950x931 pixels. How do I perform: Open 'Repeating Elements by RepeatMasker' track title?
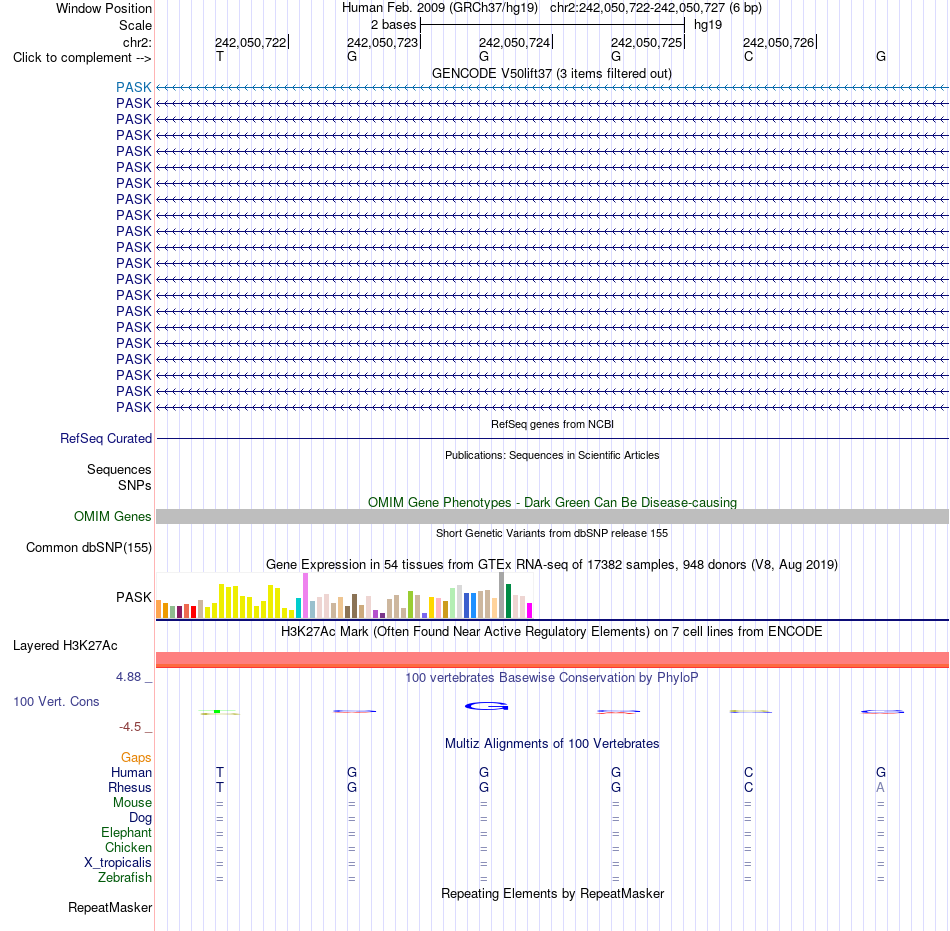pyautogui.click(x=552, y=893)
